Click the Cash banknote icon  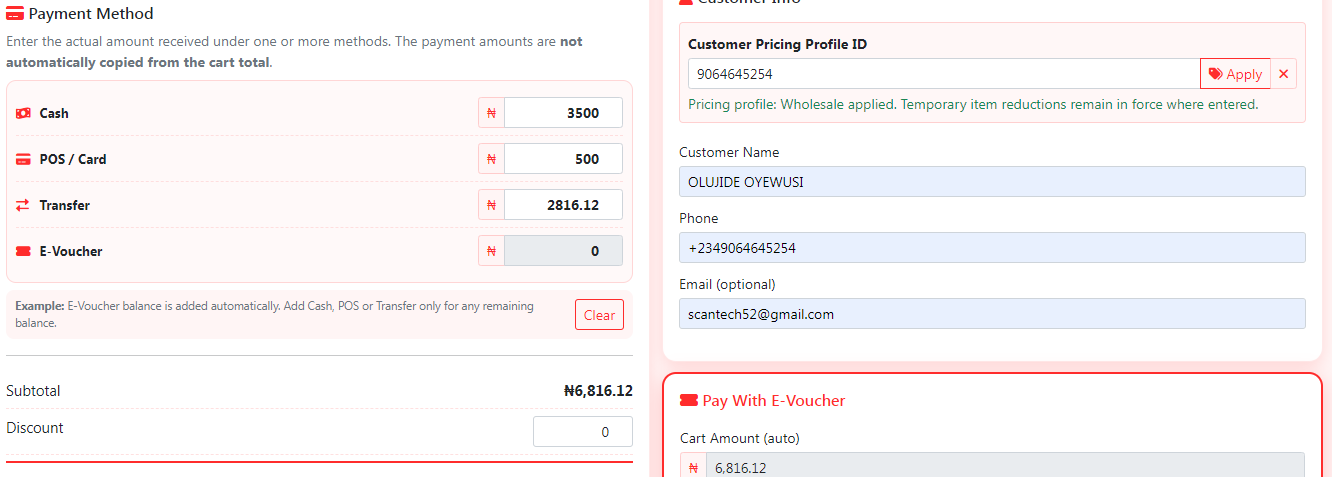click(x=23, y=113)
